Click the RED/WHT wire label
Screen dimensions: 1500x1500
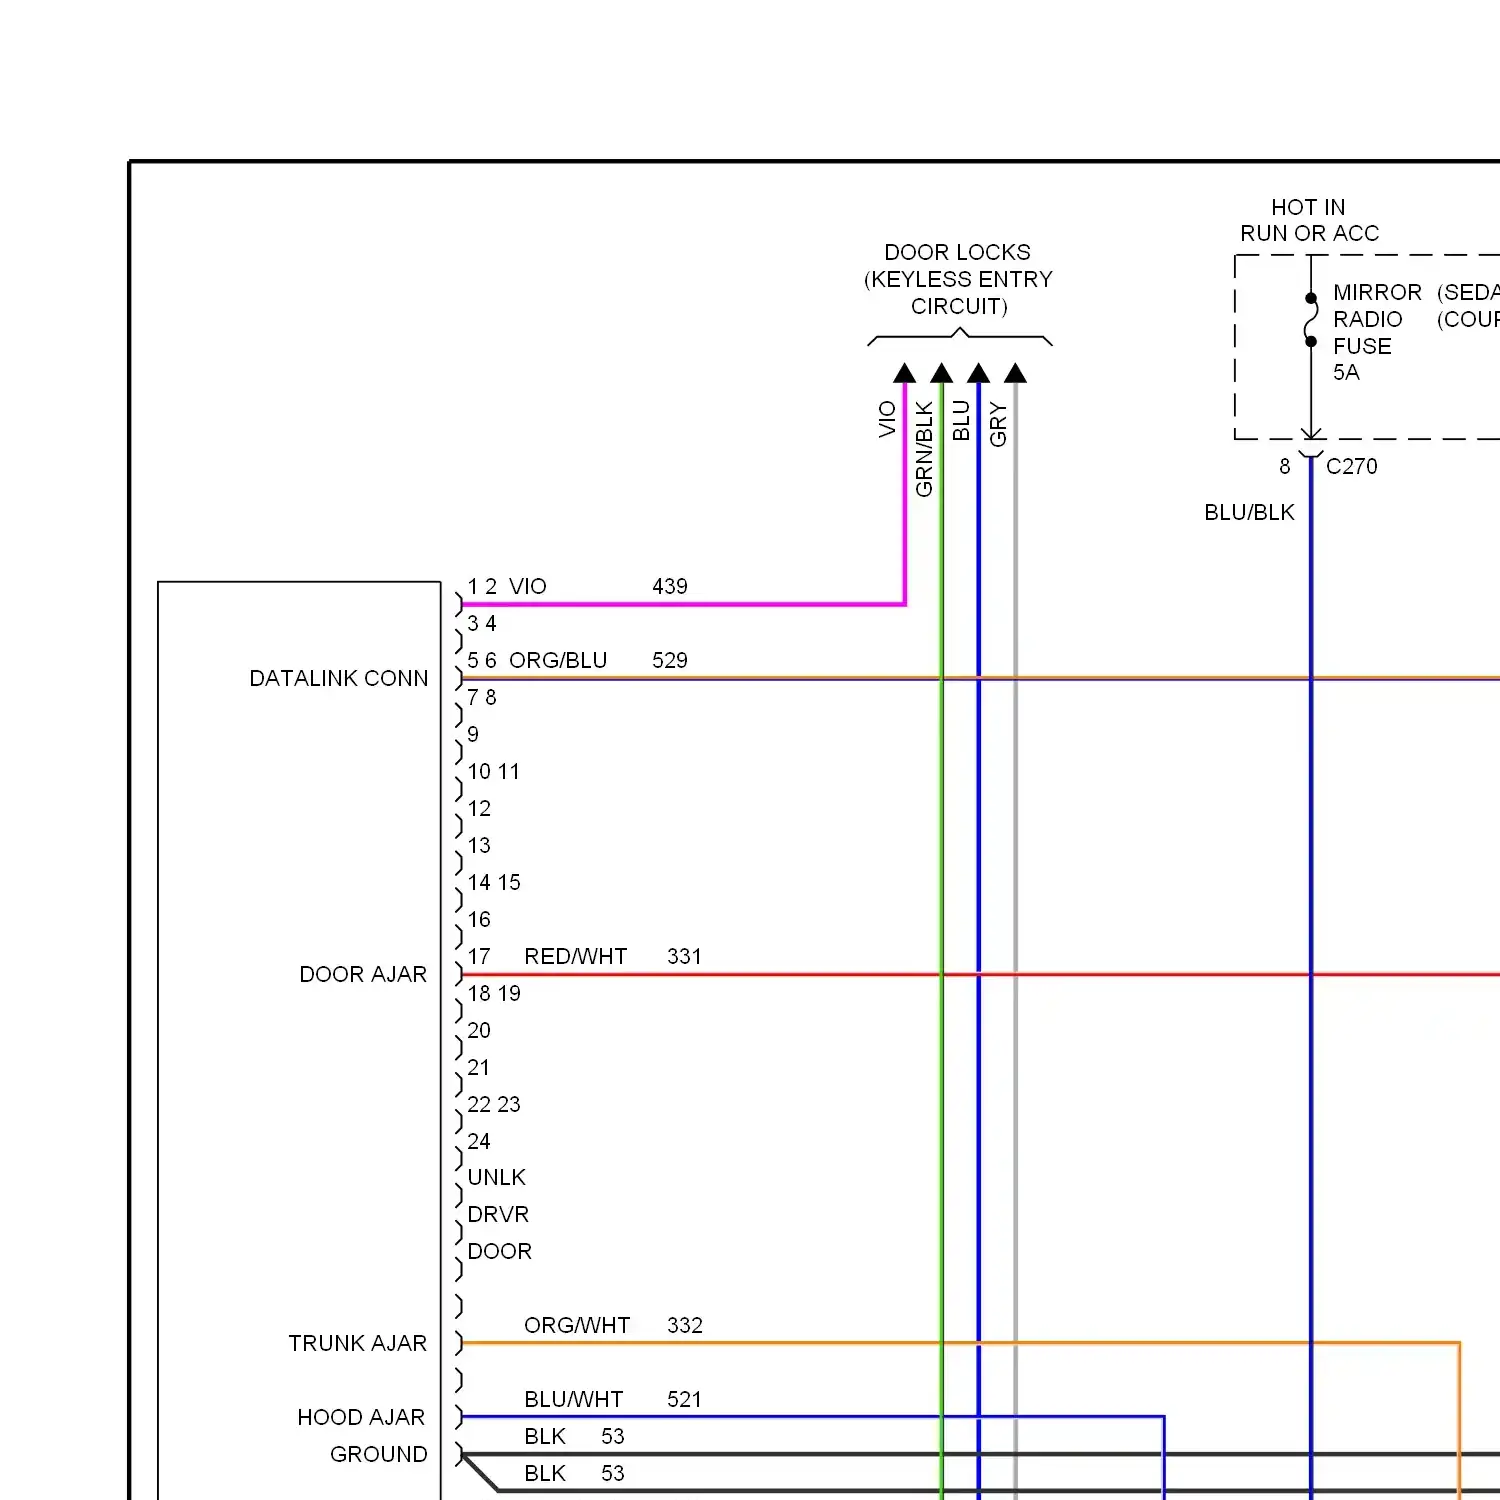575,956
